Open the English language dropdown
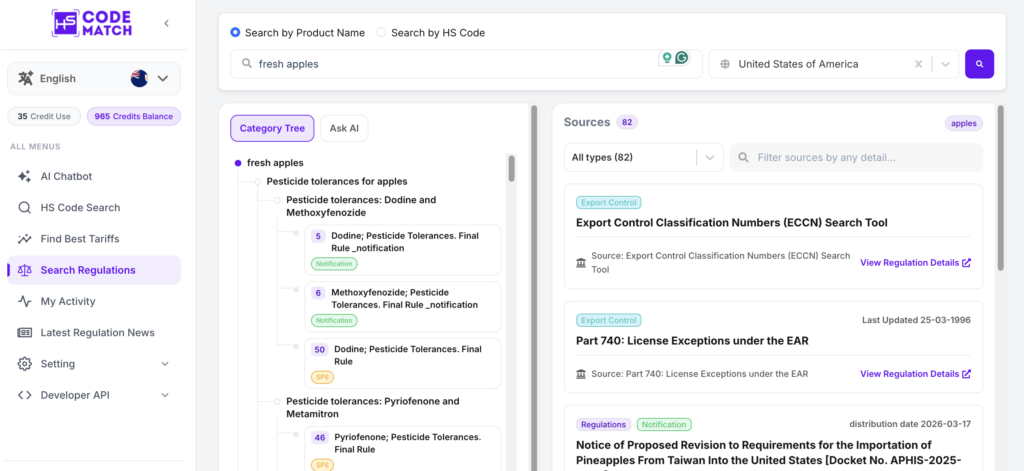Viewport: 1024px width, 471px height. (x=94, y=78)
